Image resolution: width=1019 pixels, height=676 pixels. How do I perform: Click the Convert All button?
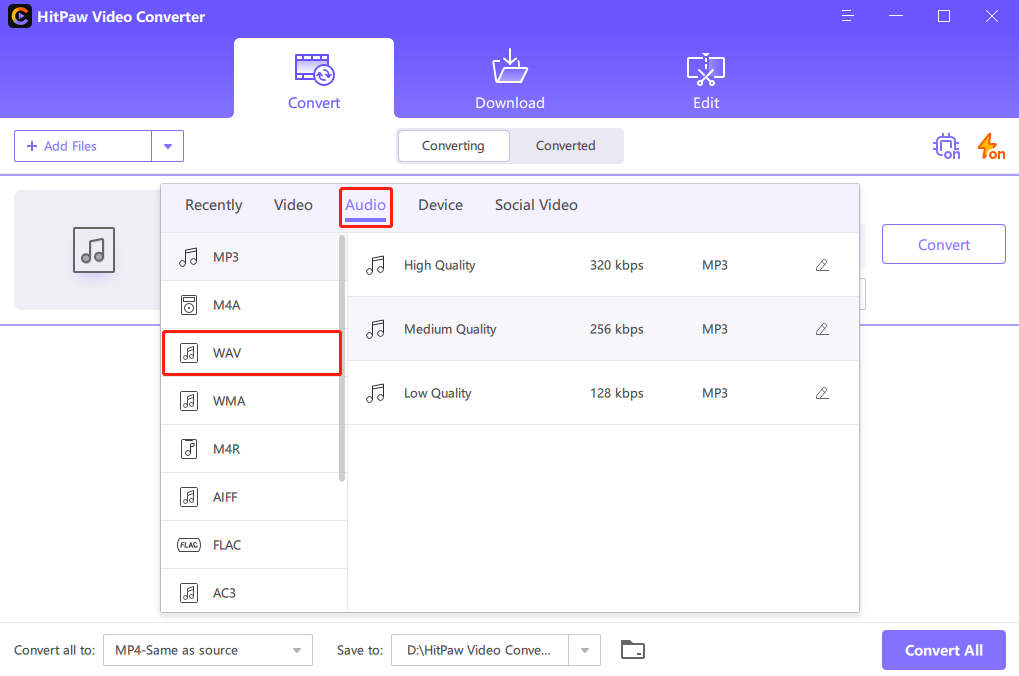tap(944, 650)
